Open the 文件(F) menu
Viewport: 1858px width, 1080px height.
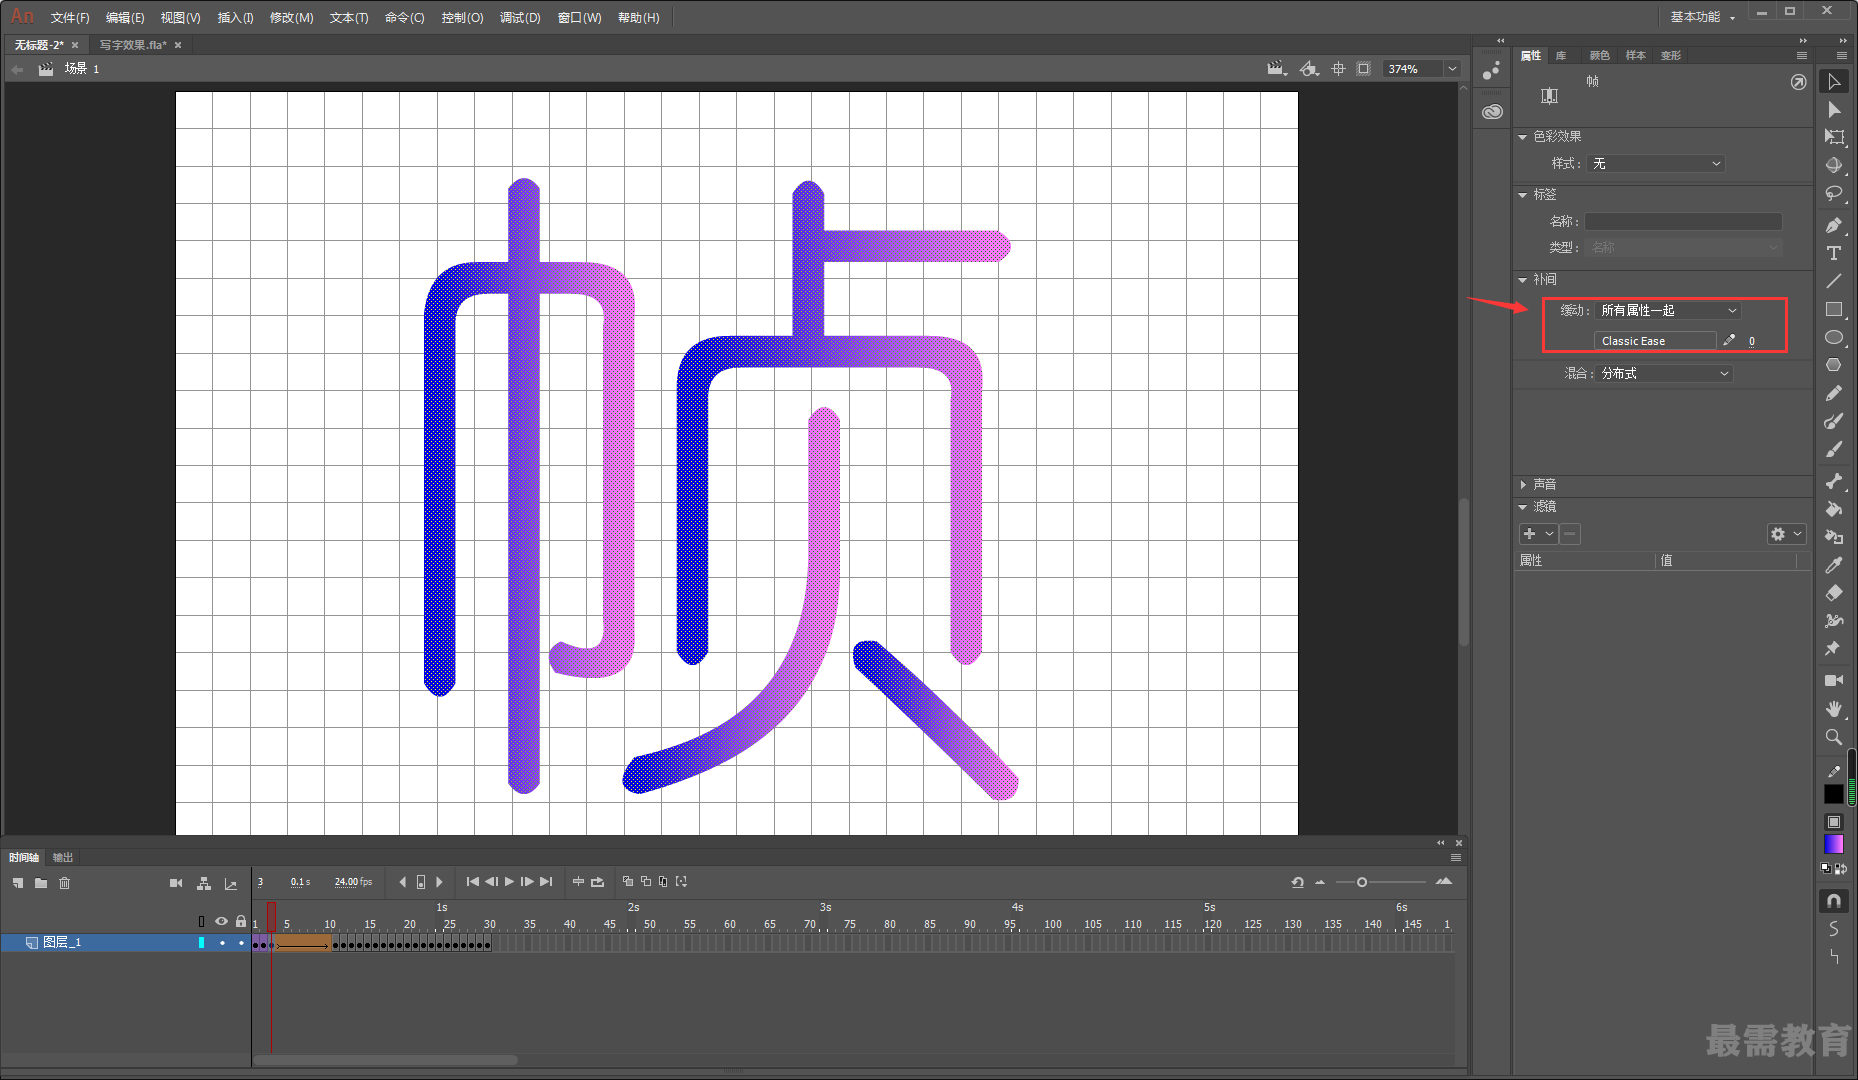pyautogui.click(x=70, y=18)
